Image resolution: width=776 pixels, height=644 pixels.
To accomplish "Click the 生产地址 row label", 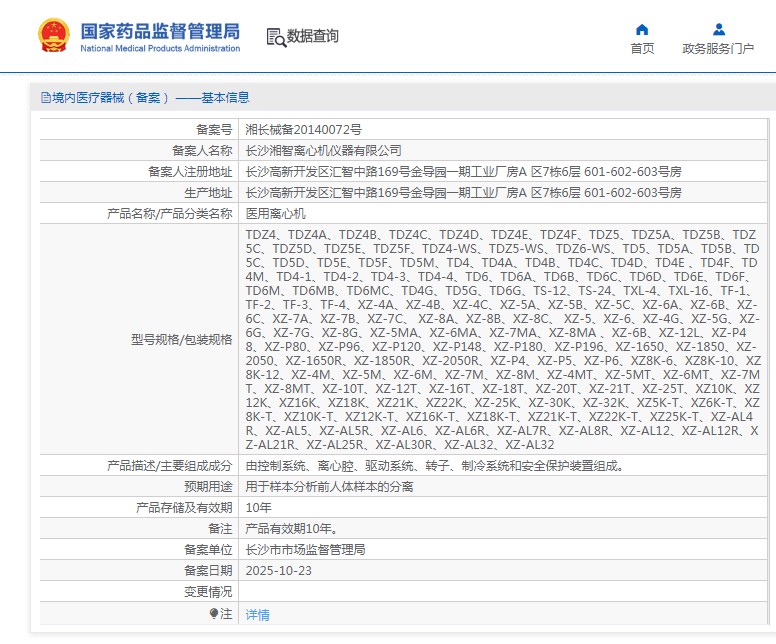I will click(x=208, y=193).
